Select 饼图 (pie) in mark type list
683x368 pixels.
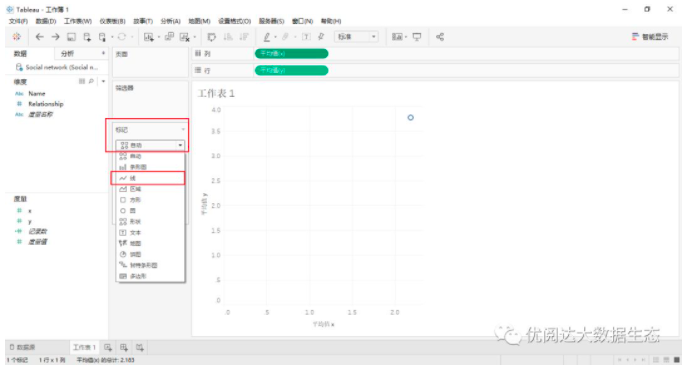tap(150, 254)
